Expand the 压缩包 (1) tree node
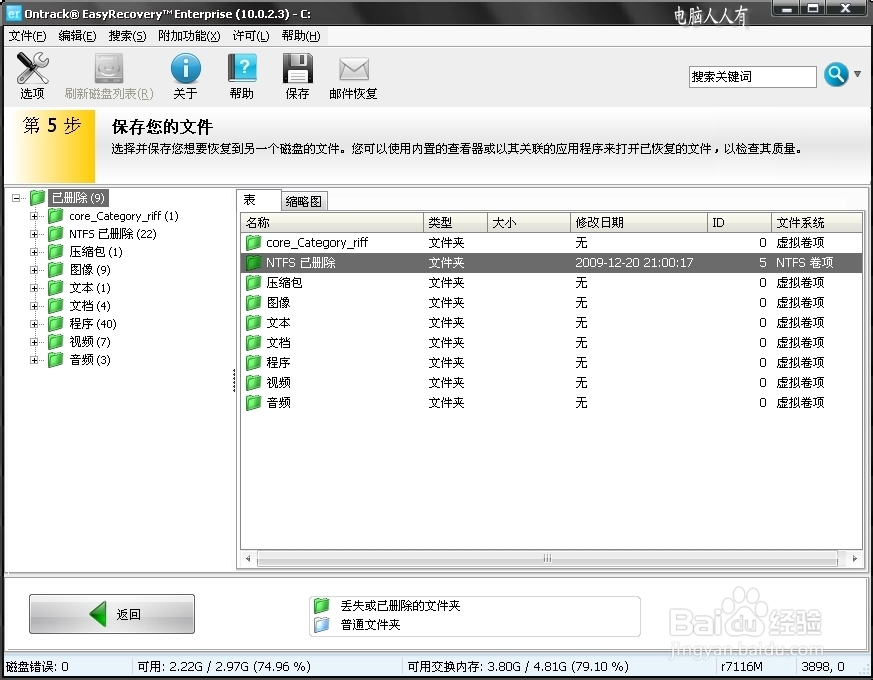This screenshot has width=873, height=680. [34, 252]
